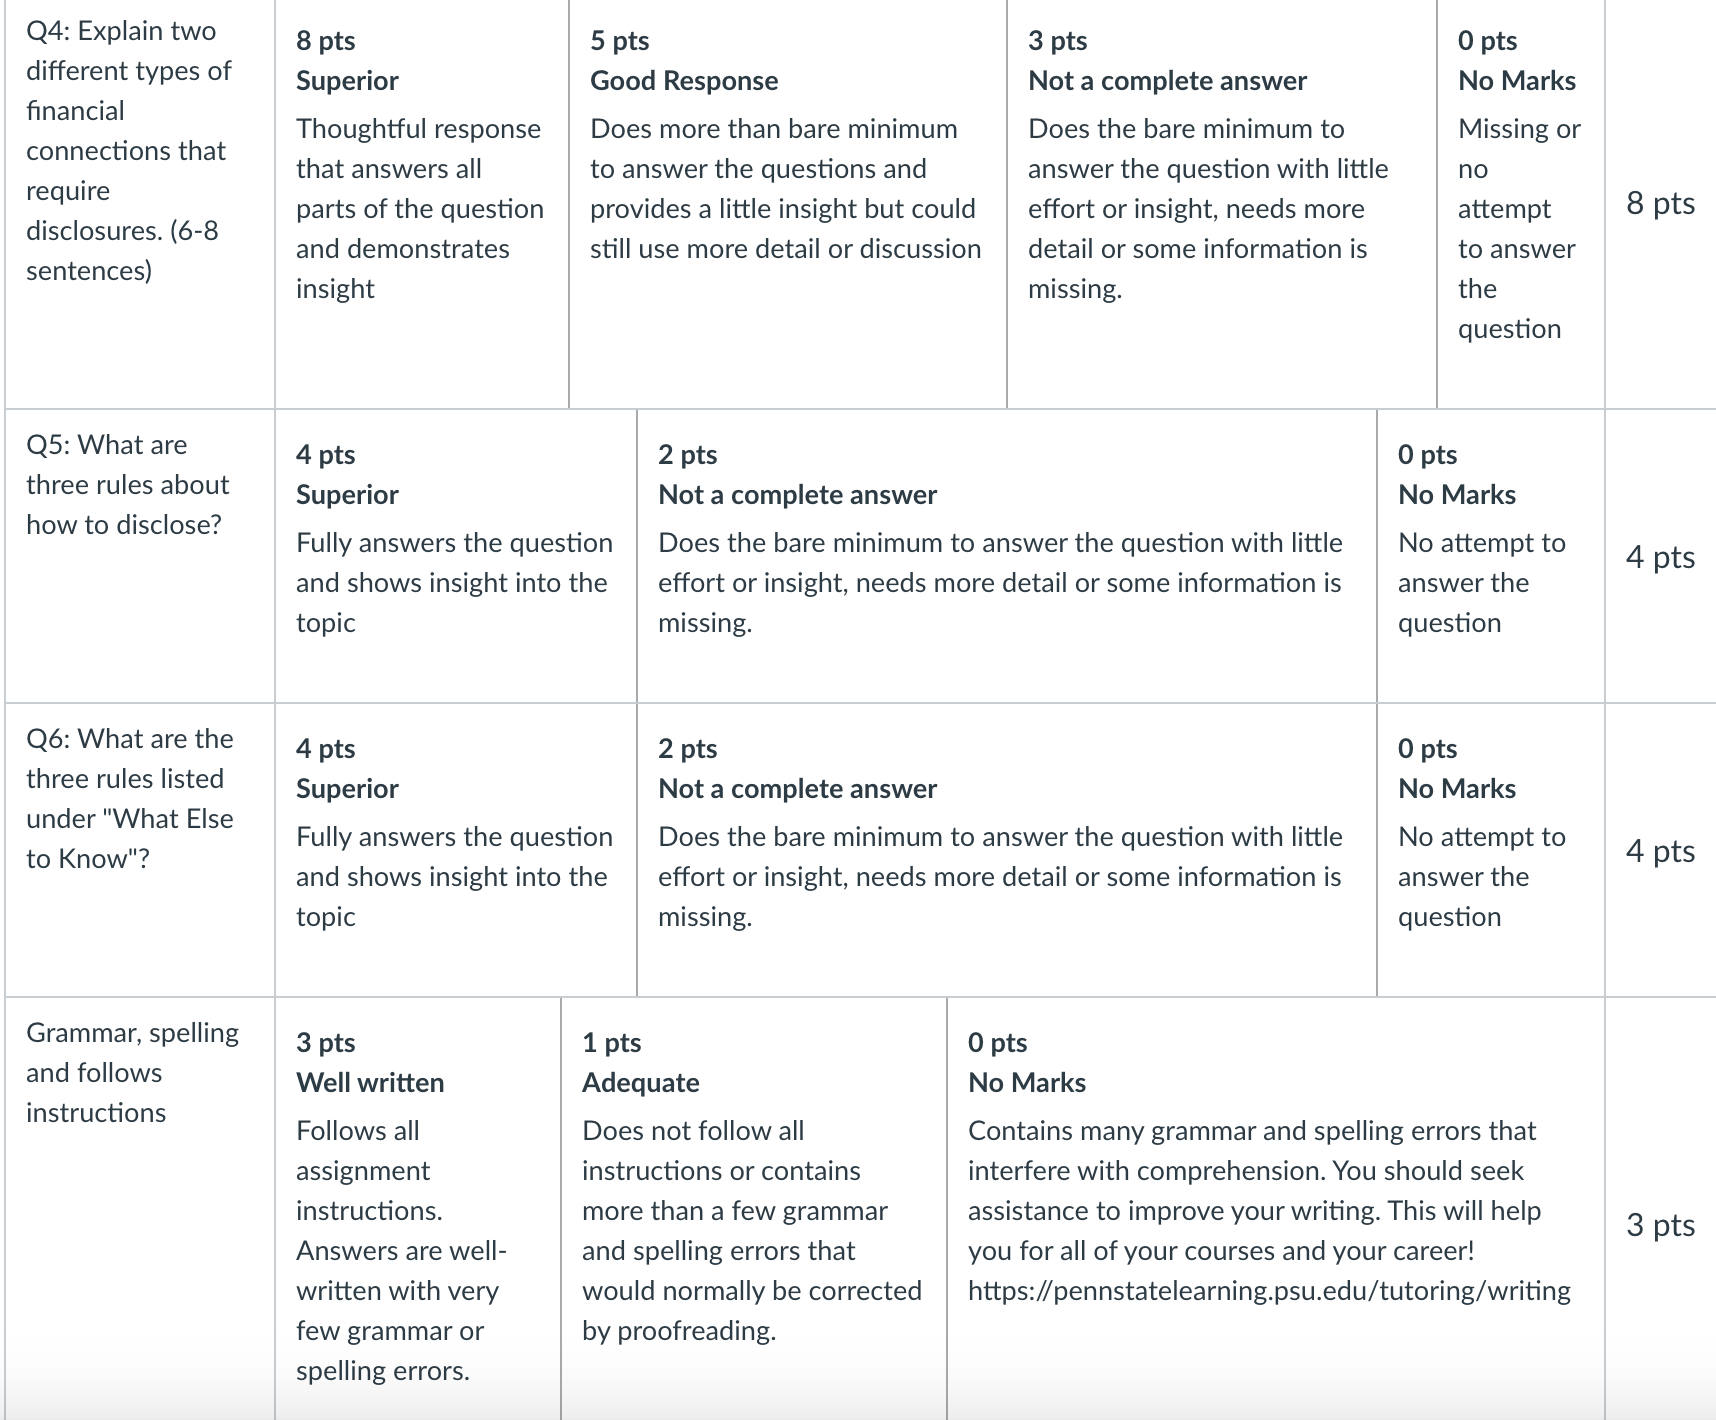Choose Q4's 3 pts Not a complete answer
Screen dimensions: 1716x1420
1222,204
